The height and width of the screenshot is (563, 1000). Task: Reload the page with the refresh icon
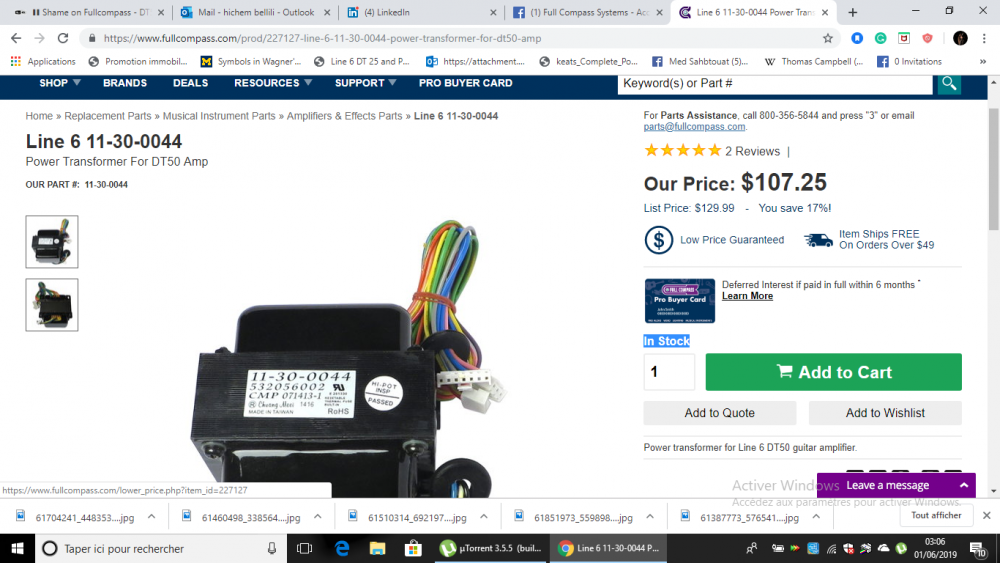point(62,38)
